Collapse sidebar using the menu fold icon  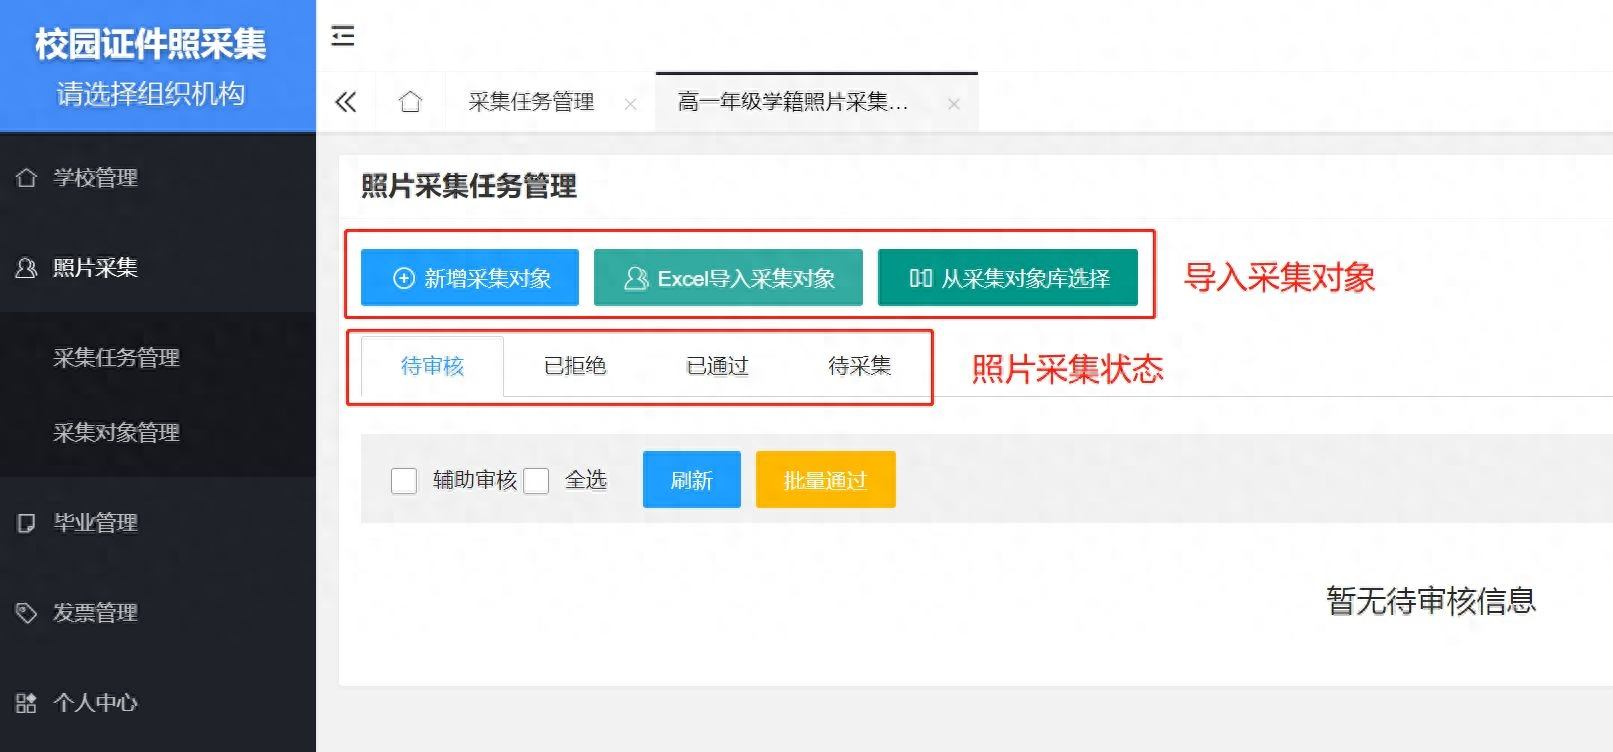tap(343, 36)
